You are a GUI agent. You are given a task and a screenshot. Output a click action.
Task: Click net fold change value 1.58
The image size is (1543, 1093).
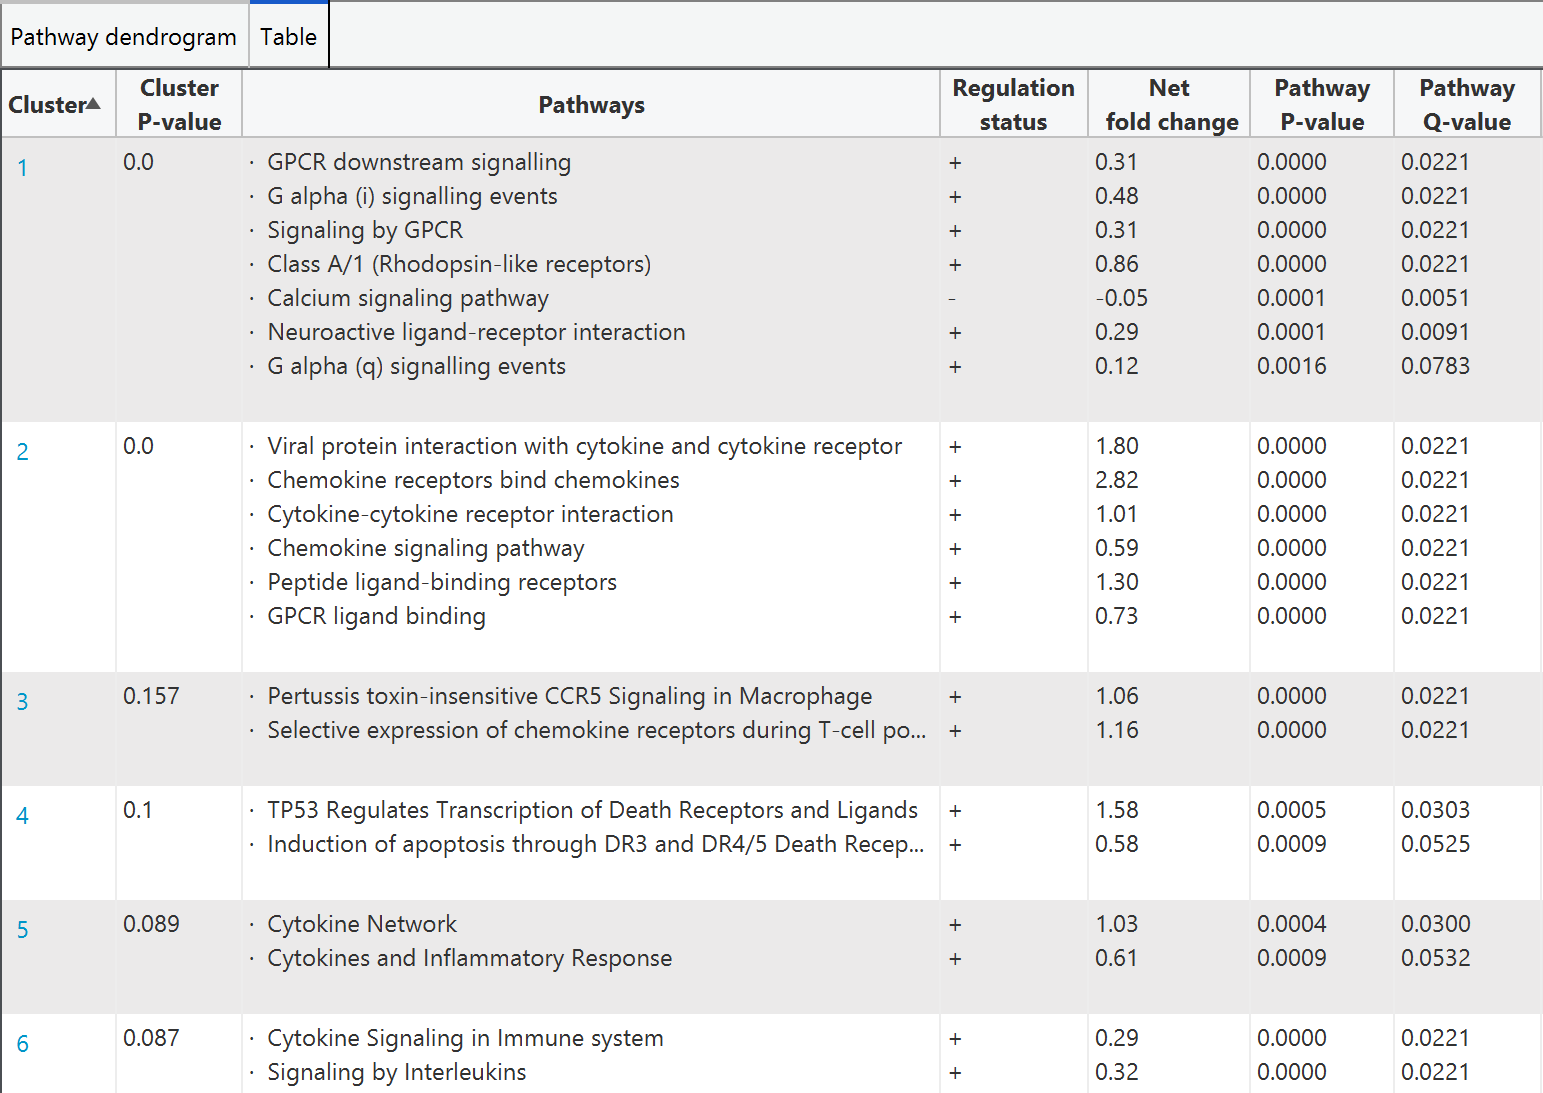click(x=1116, y=810)
